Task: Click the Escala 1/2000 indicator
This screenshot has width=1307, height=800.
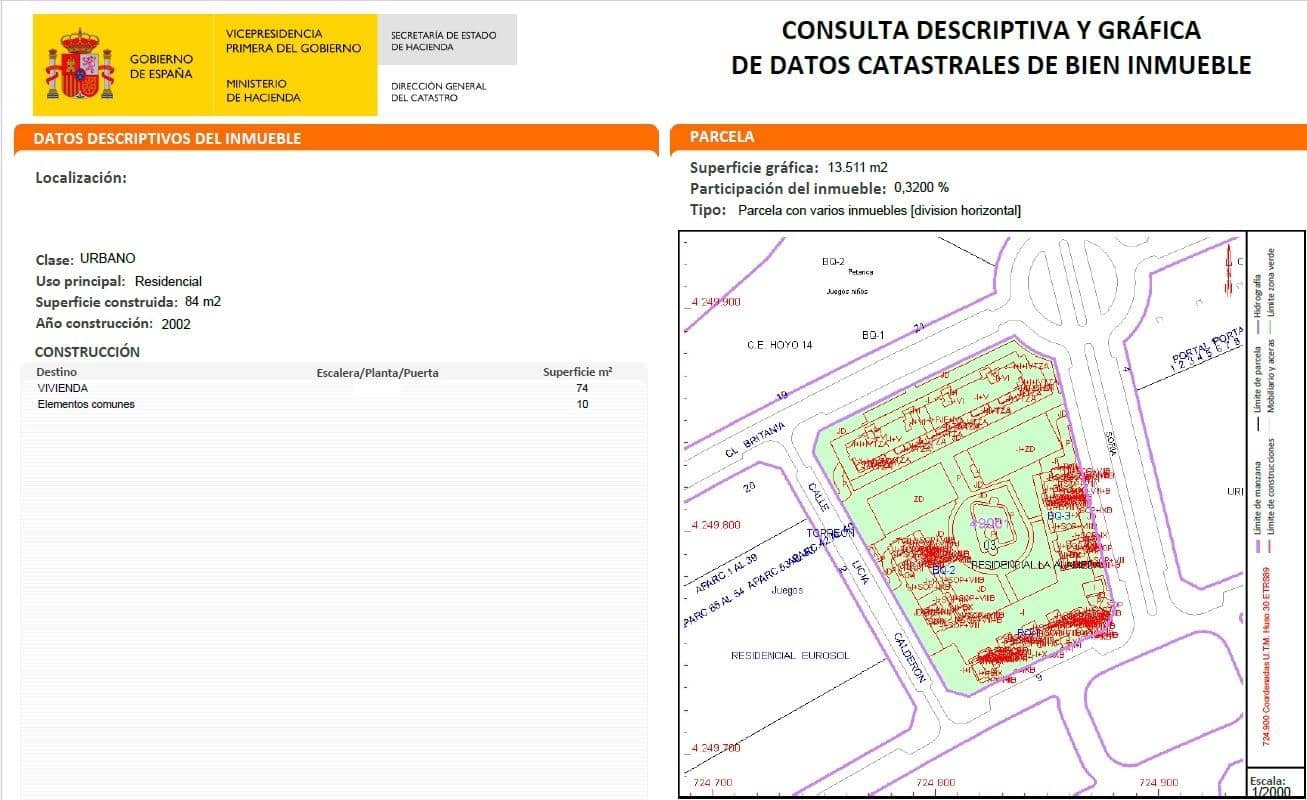Action: click(x=1270, y=786)
